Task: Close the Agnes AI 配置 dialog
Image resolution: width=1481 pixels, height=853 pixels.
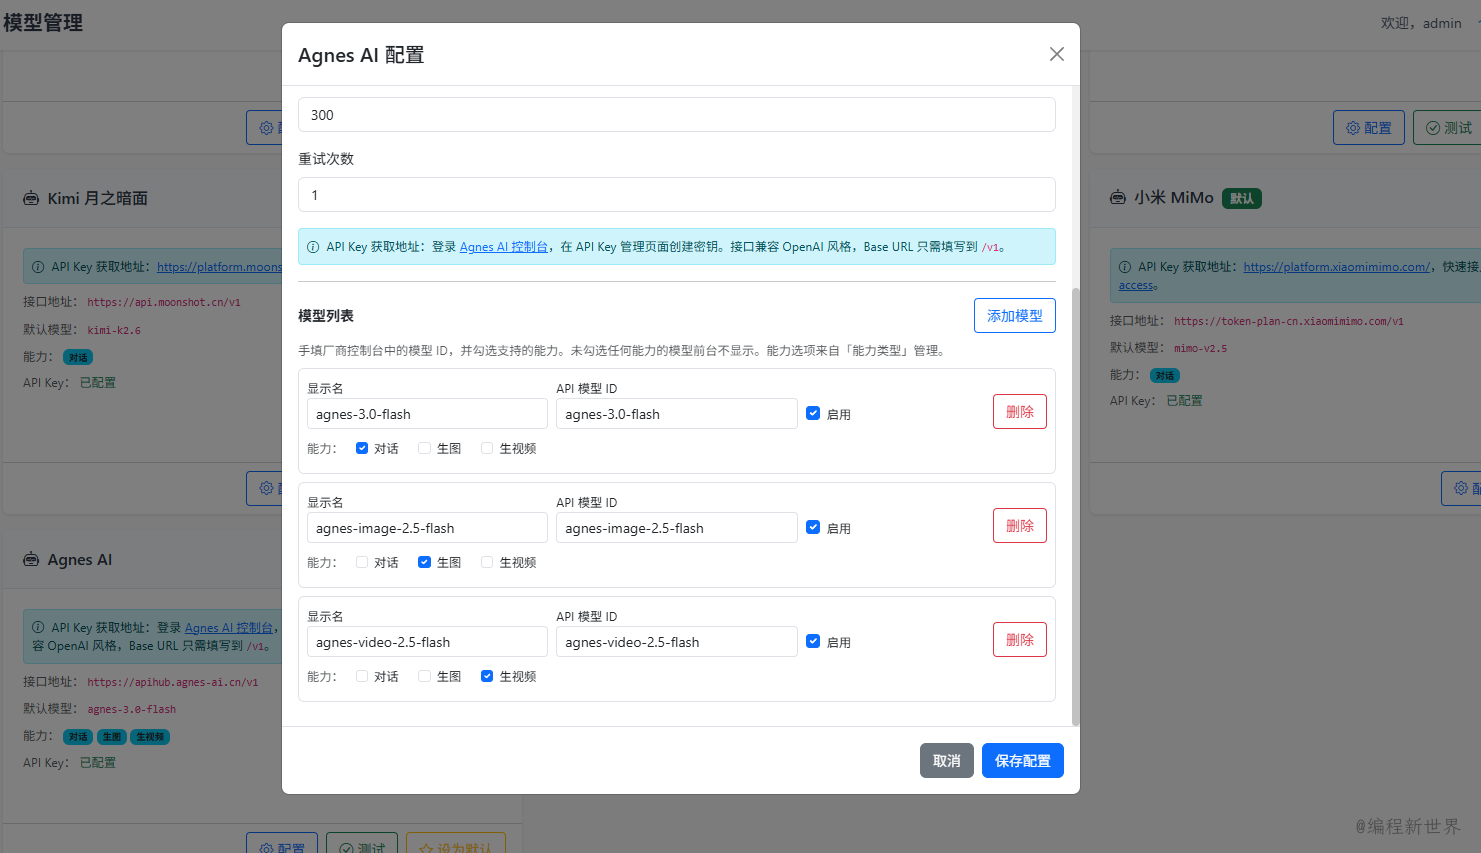Action: pyautogui.click(x=1057, y=54)
